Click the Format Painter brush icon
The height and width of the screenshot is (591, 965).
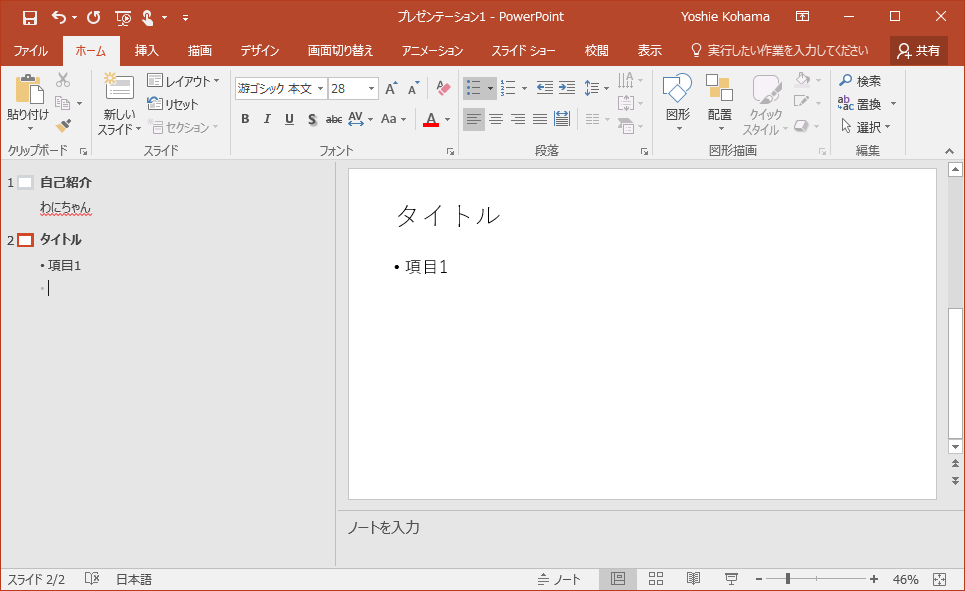click(x=63, y=126)
